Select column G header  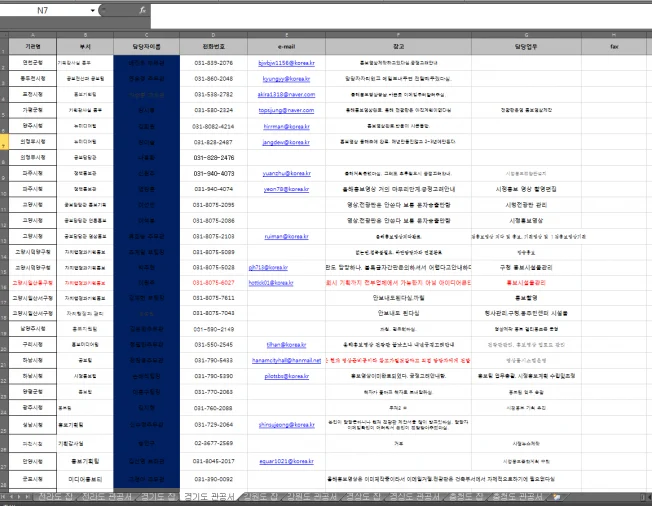tap(526, 35)
